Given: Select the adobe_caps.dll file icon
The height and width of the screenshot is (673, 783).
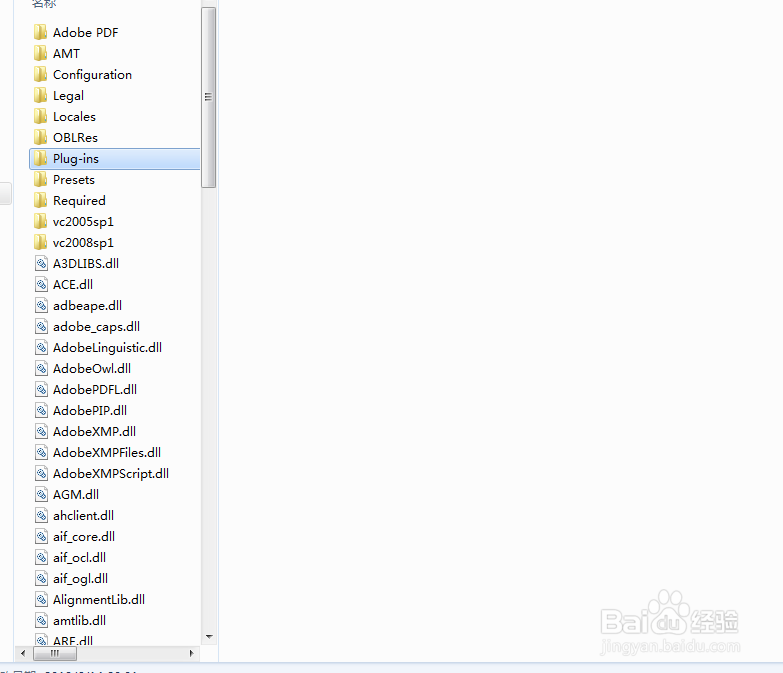Looking at the screenshot, I should tap(41, 327).
